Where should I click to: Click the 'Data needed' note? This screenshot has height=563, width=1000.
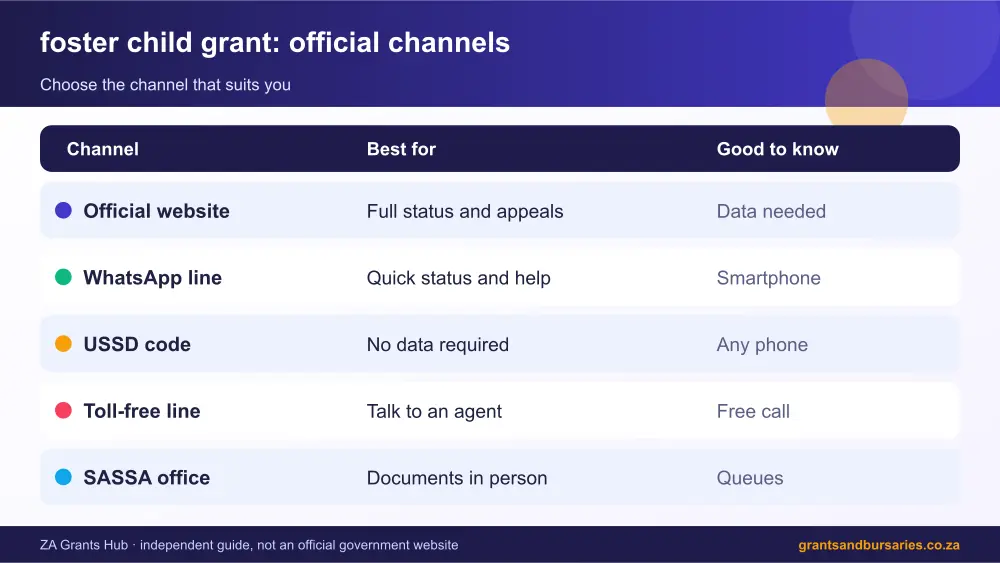pyautogui.click(x=771, y=211)
